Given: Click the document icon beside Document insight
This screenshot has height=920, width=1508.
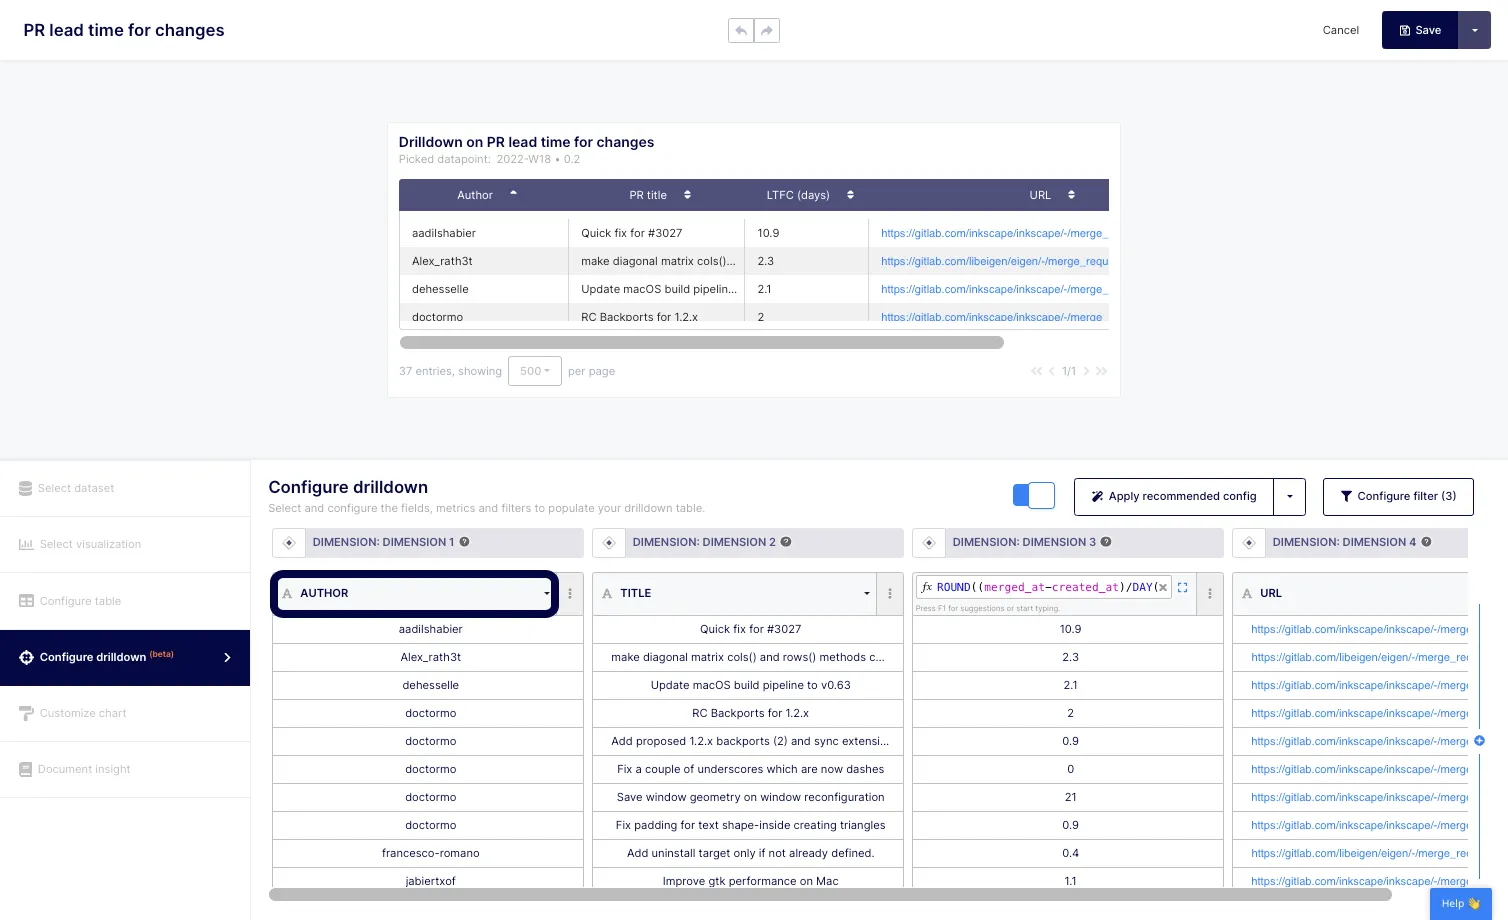Looking at the screenshot, I should coord(25,769).
